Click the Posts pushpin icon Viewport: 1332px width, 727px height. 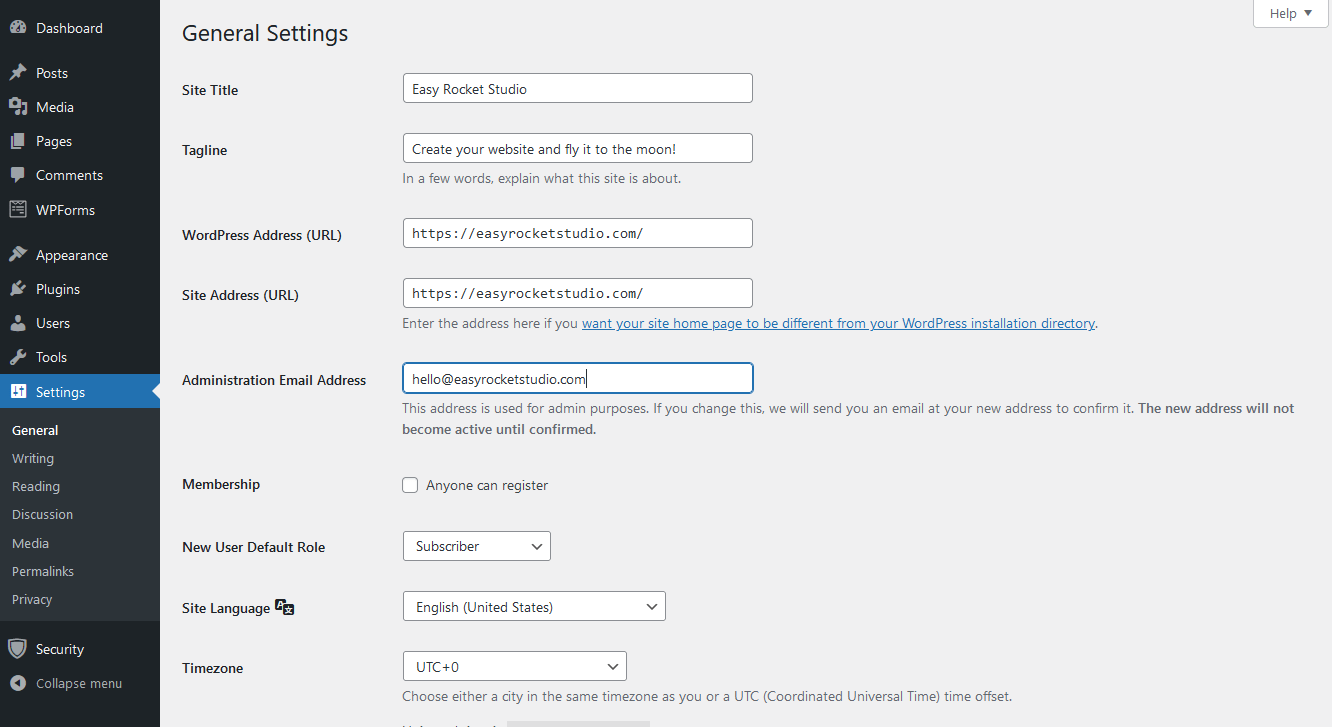(18, 73)
